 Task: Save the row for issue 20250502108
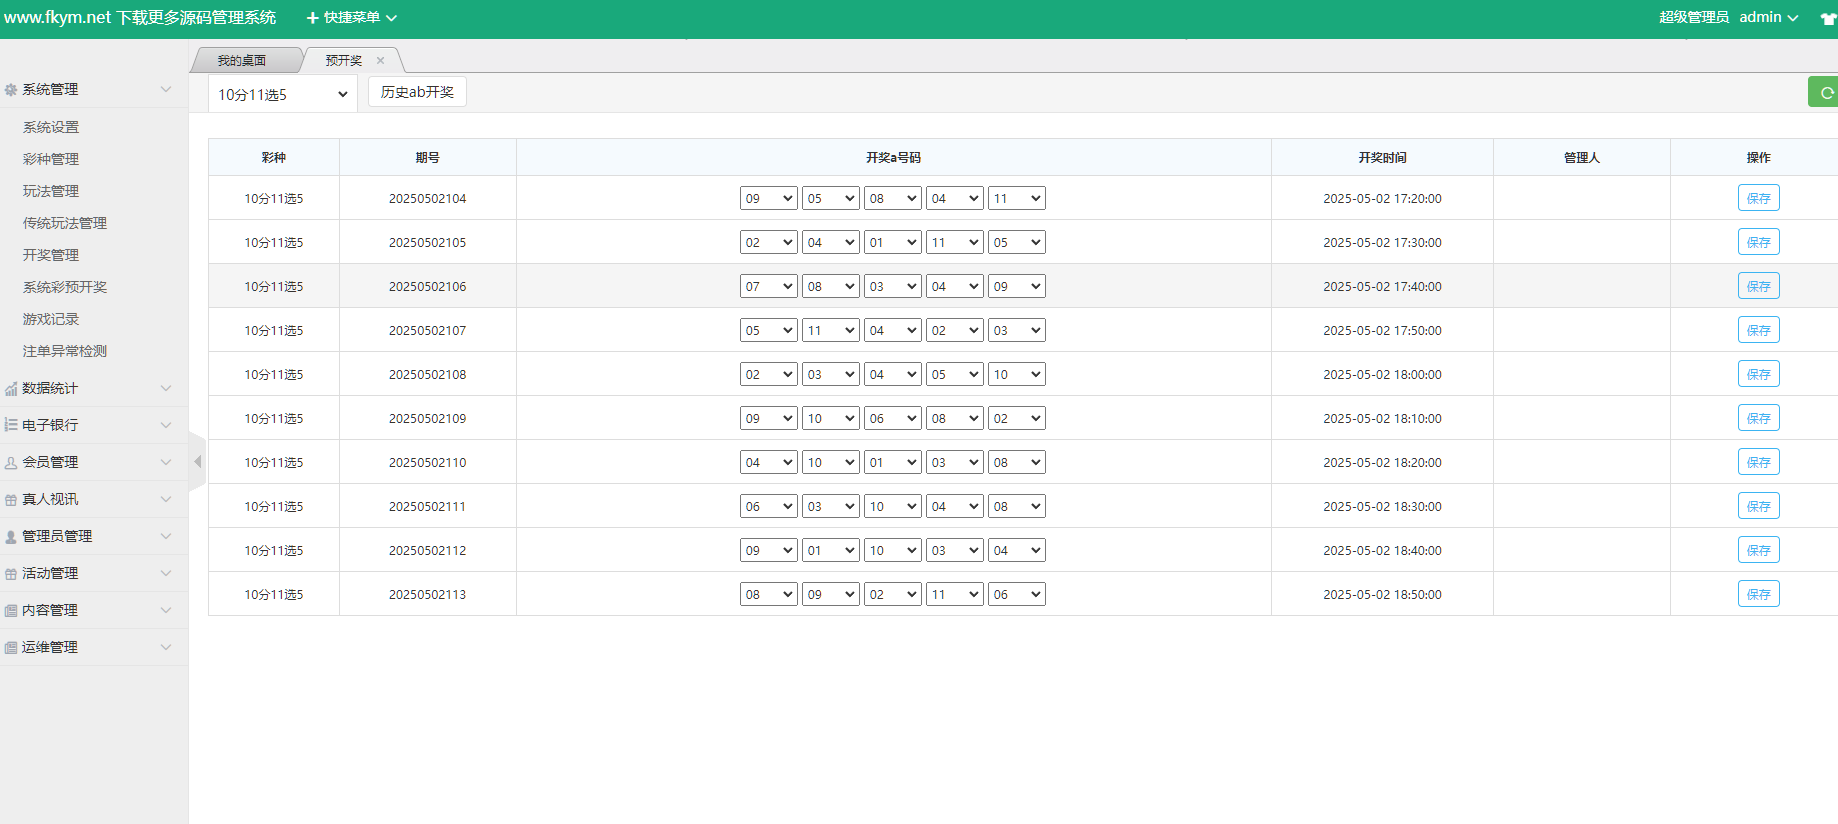[1758, 375]
